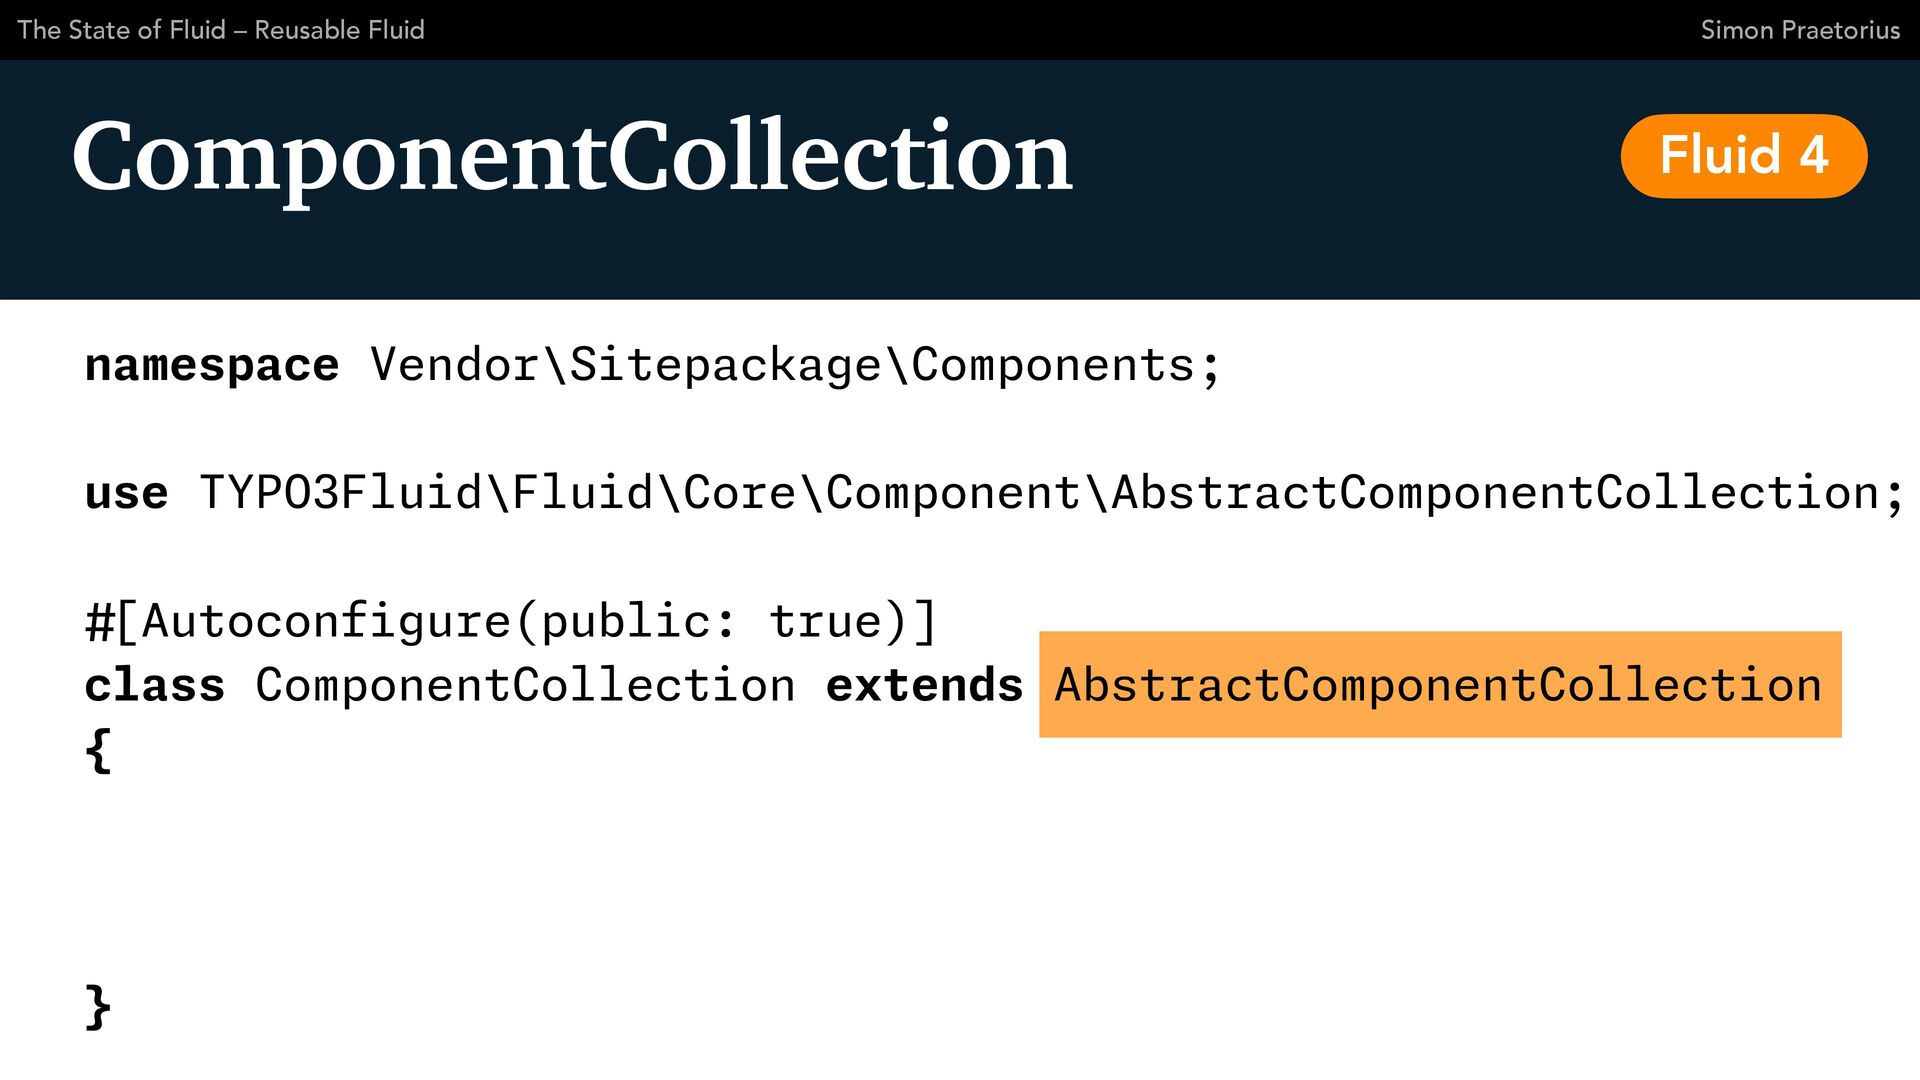Screen dimensions: 1920x1080
Task: Click the ComponentCollection class name in the code
Action: 526,686
